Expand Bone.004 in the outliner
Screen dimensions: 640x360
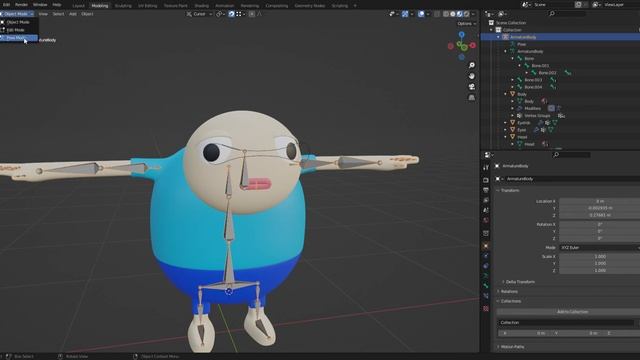point(513,87)
